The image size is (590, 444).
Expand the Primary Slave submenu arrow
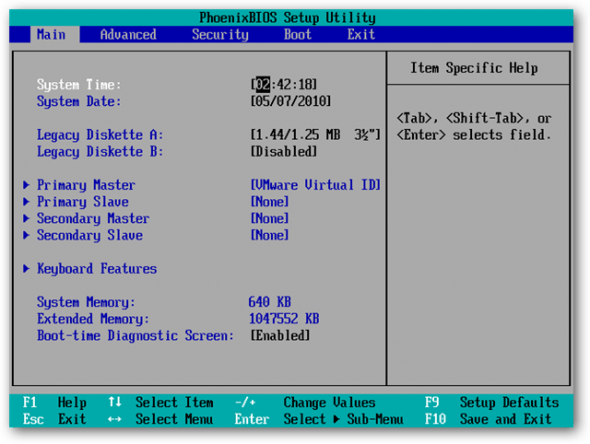tap(26, 202)
